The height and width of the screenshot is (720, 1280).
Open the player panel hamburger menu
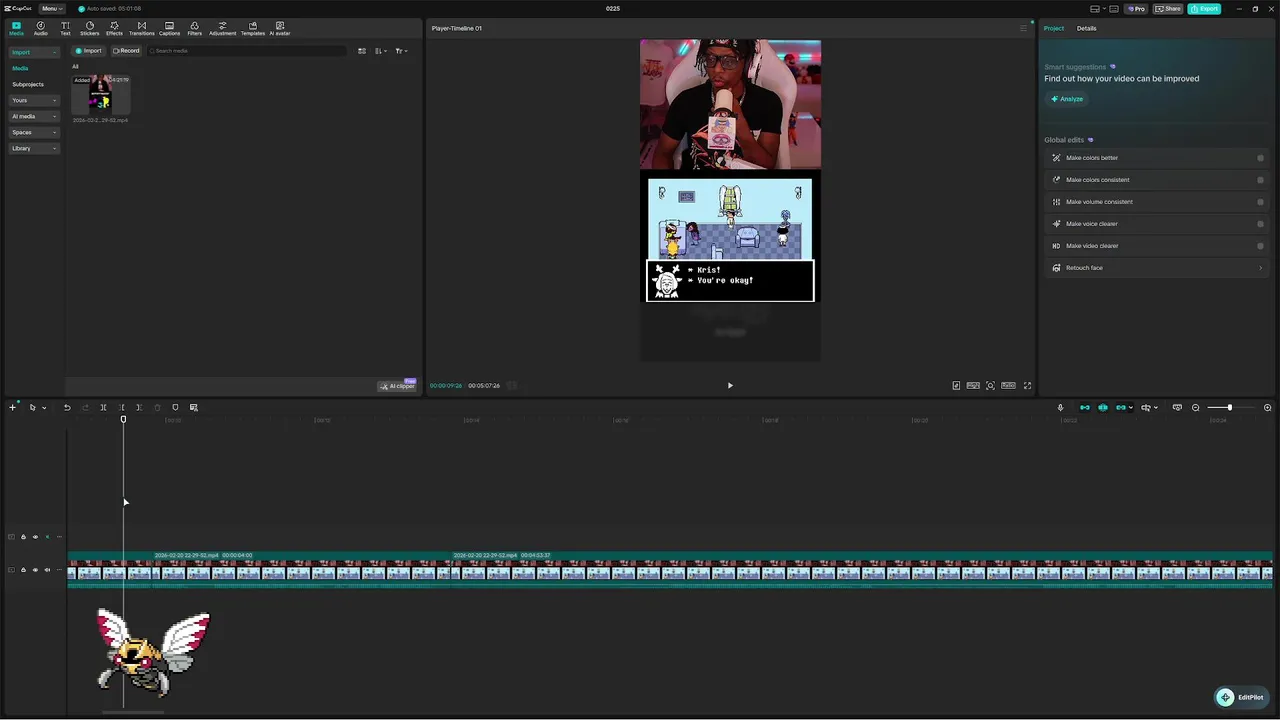[1022, 28]
